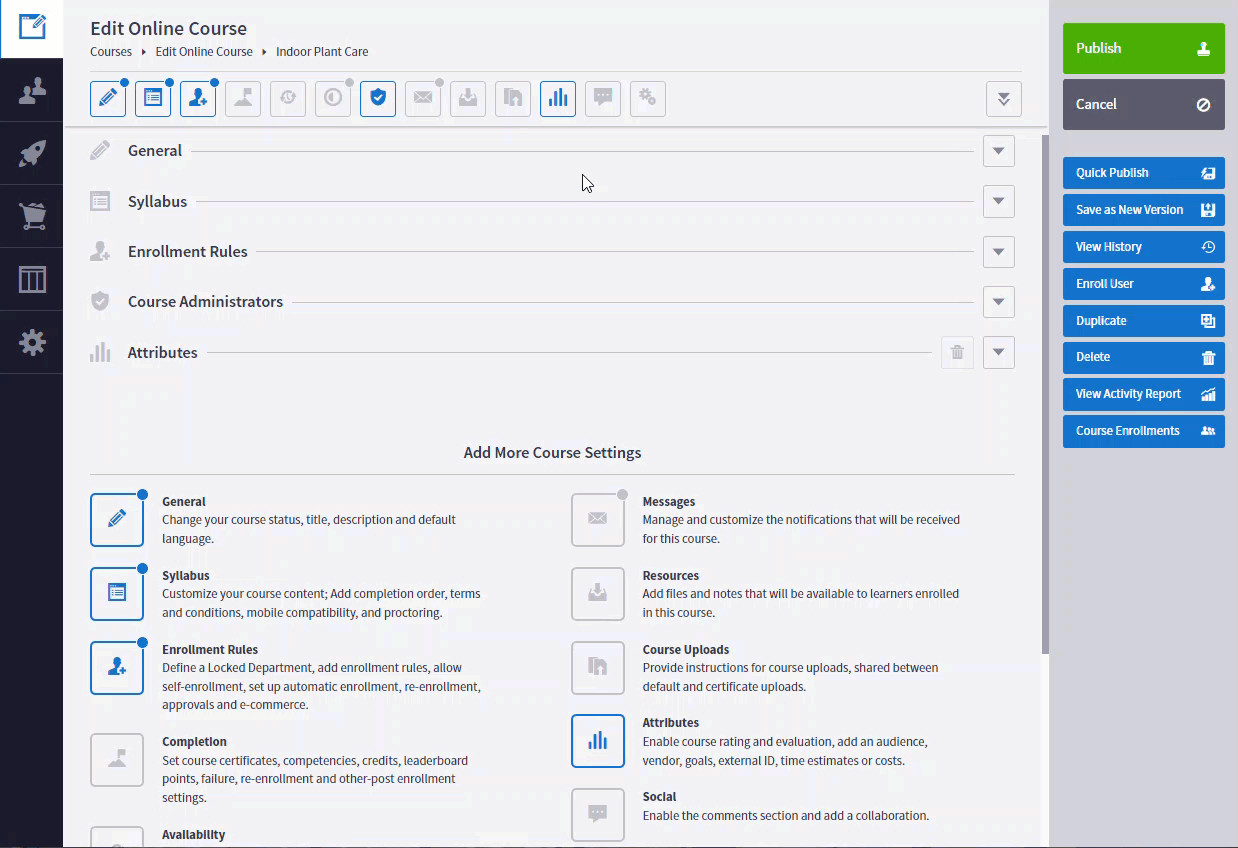Click the Course Uploads icon in the top toolbar
1238x848 pixels.
513,98
